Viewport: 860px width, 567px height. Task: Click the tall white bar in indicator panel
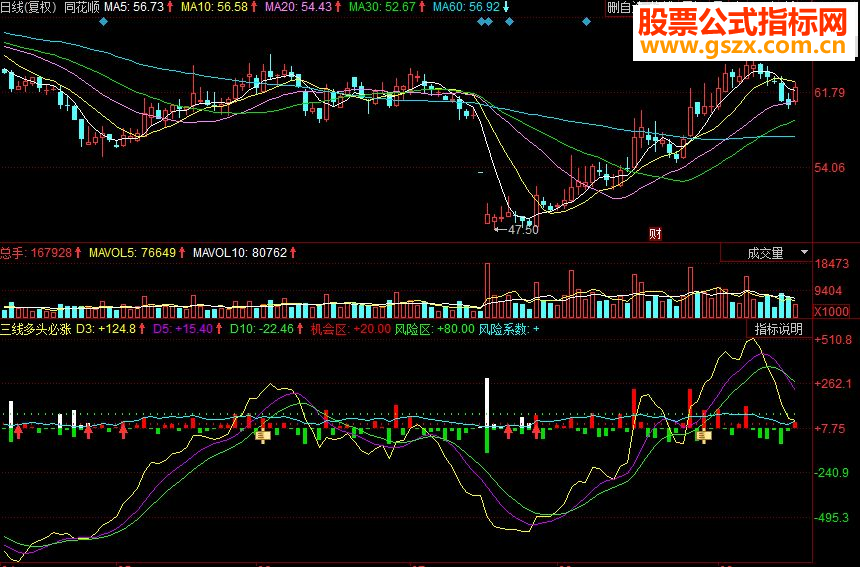486,402
